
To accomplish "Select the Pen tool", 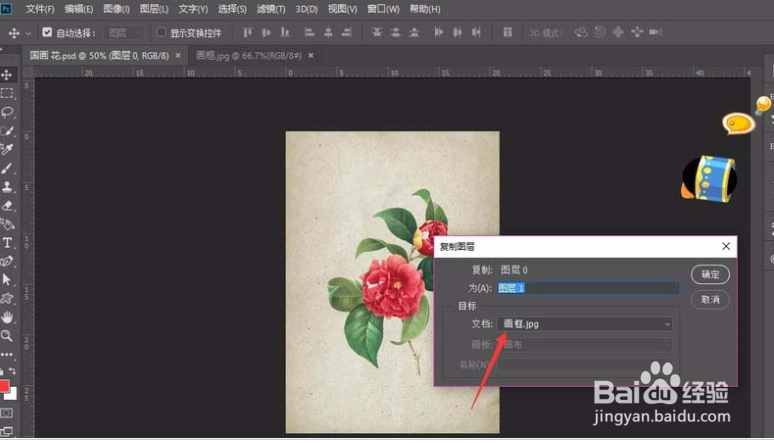I will point(7,261).
